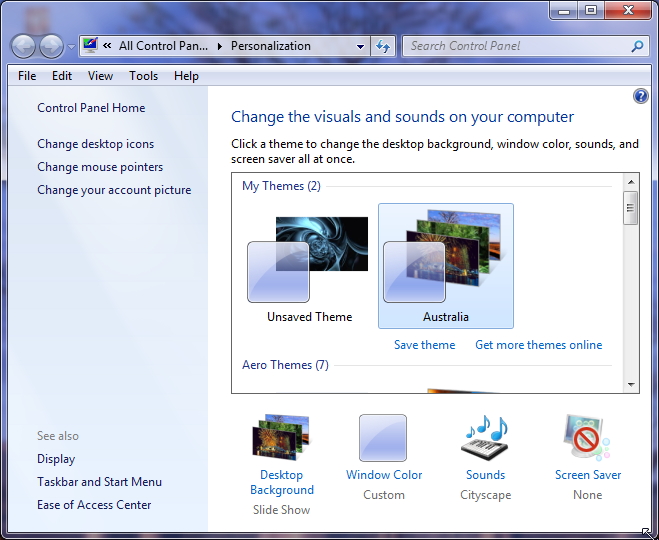659x540 pixels.
Task: Open Ease of Access Center link
Action: coord(94,505)
